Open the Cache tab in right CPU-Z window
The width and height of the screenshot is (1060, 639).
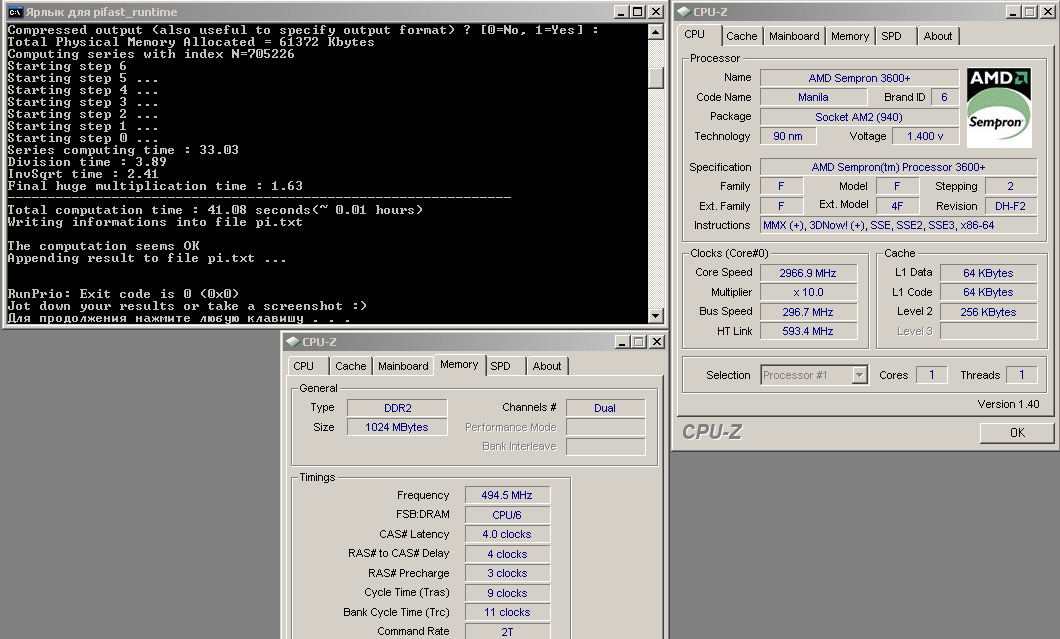point(742,37)
